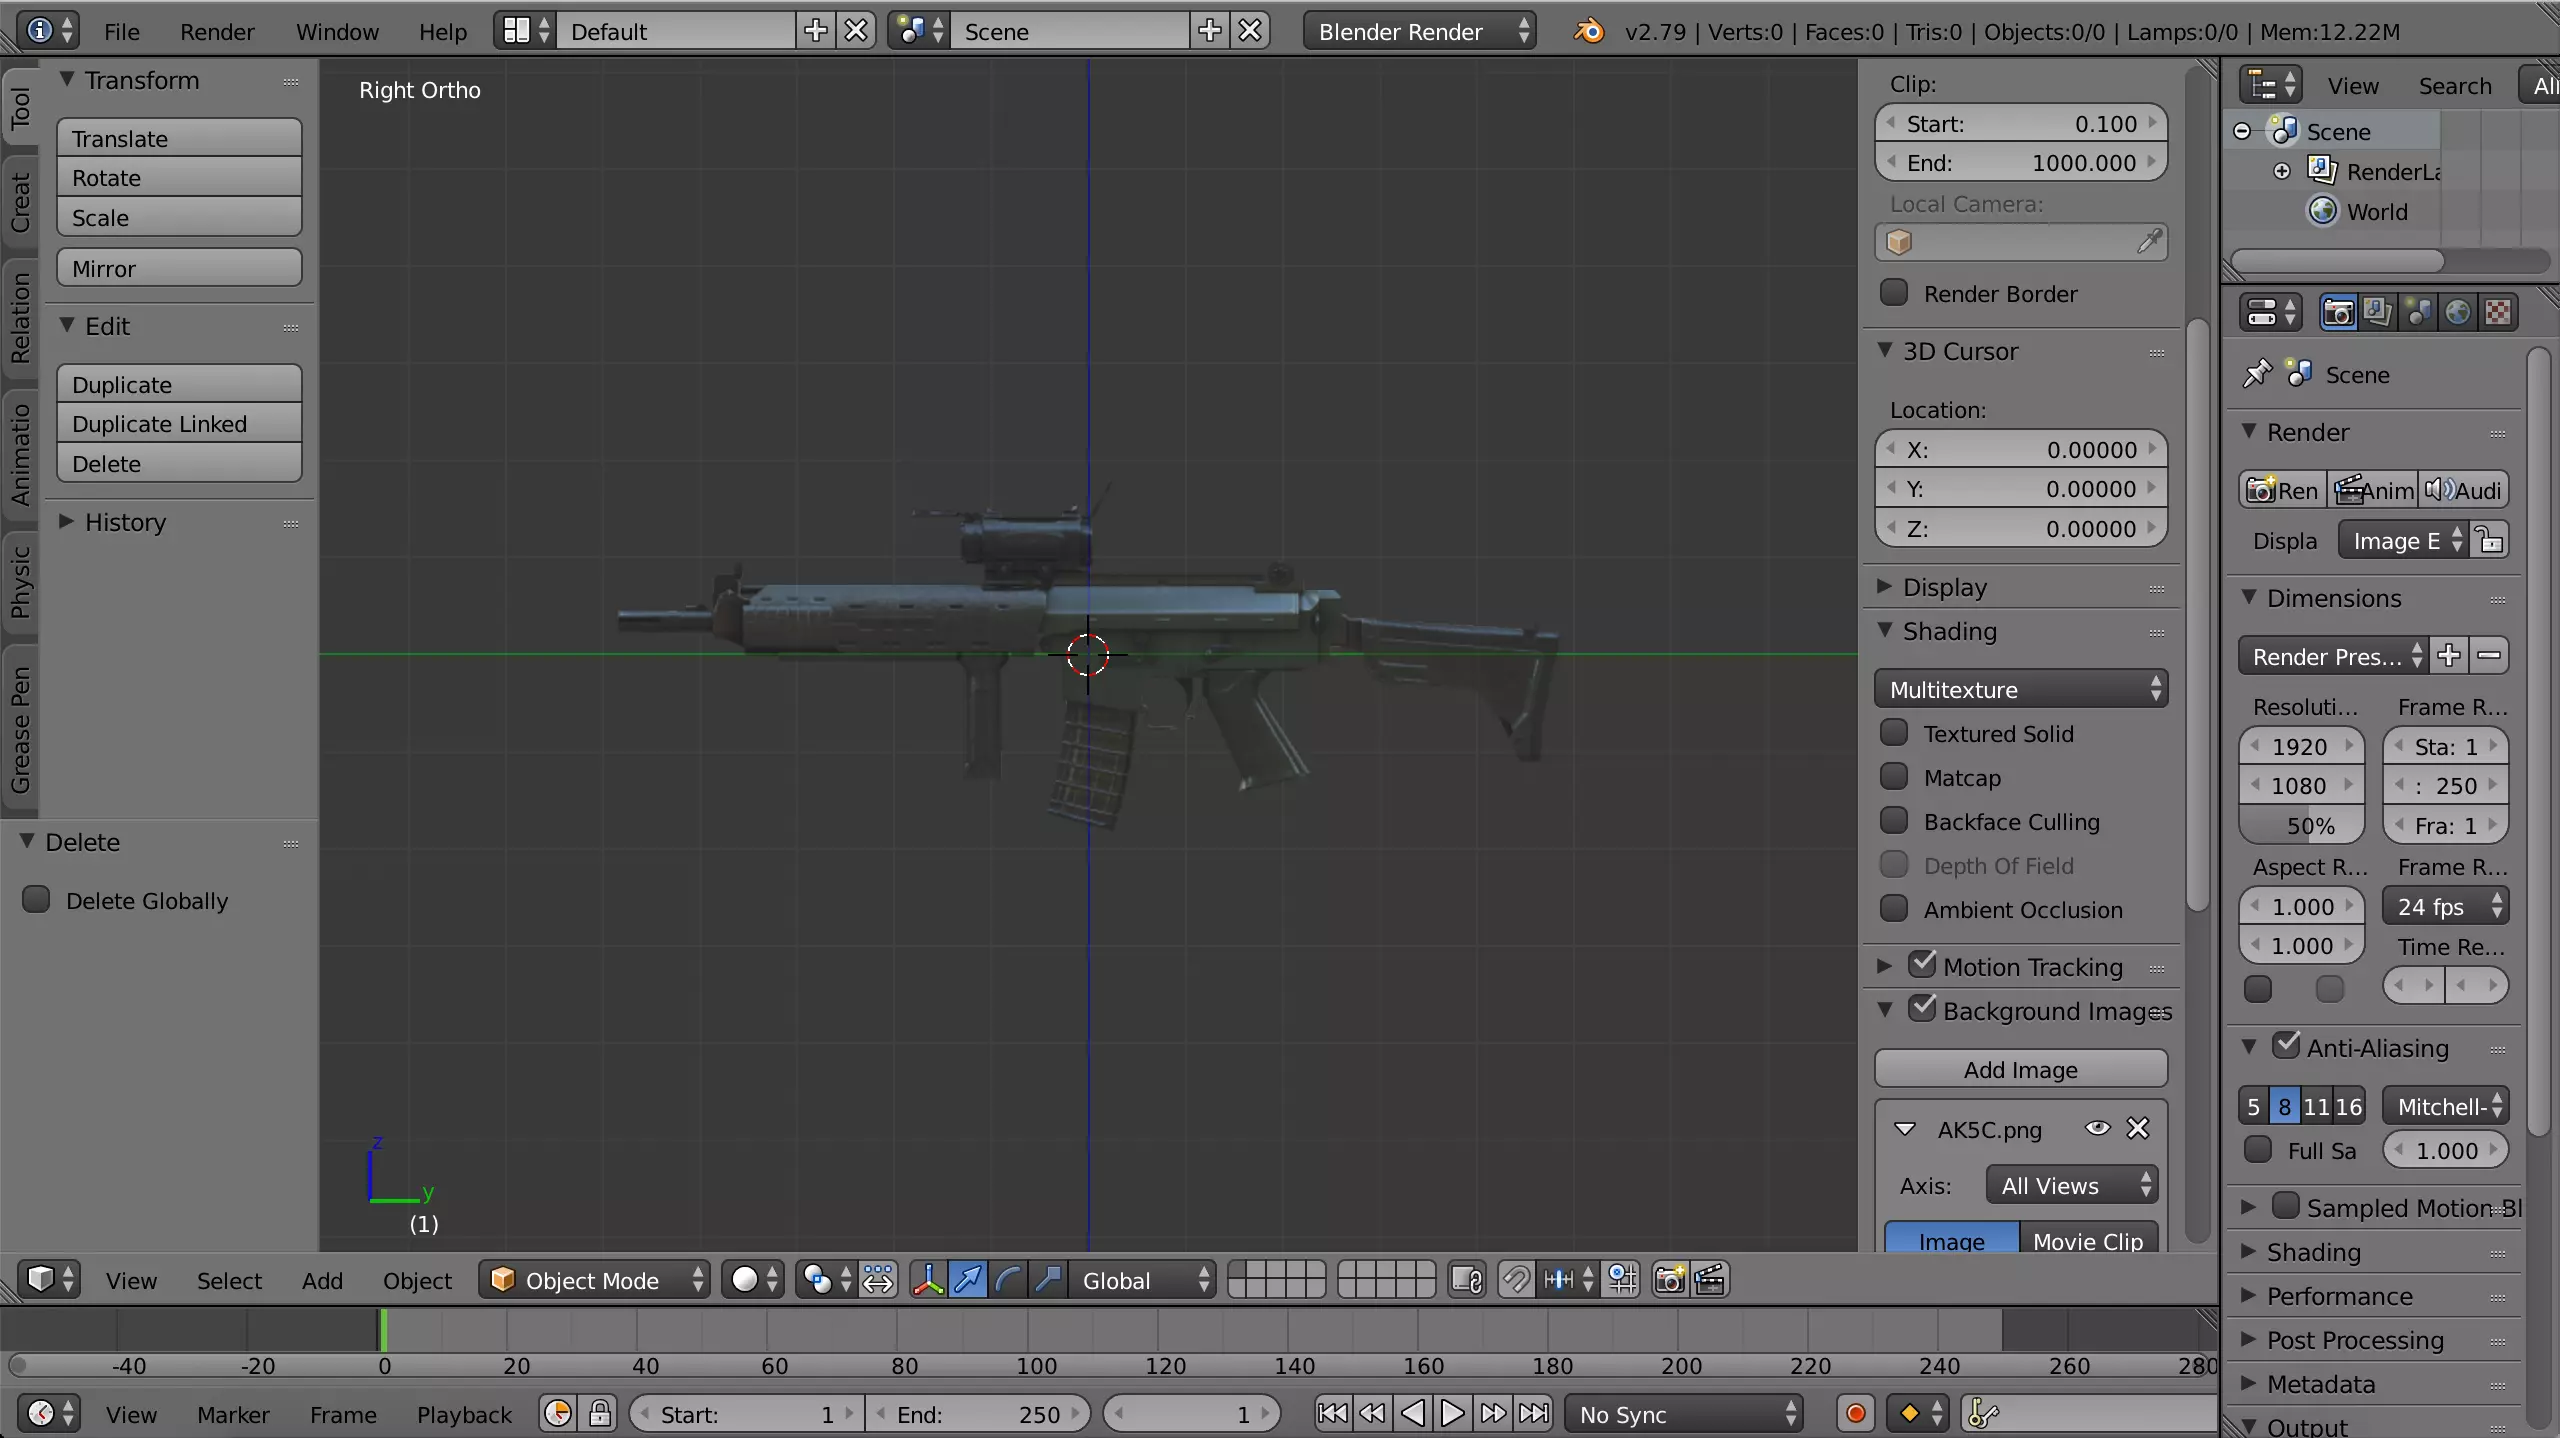
Task: Click the Duplicate Linked button
Action: [179, 424]
